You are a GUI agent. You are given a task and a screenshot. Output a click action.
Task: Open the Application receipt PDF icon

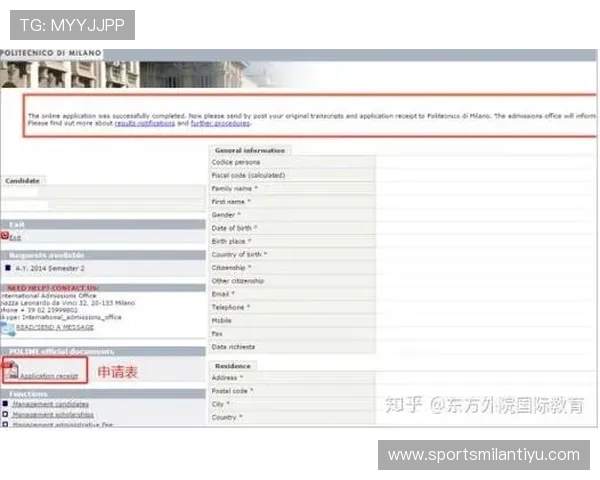pos(11,370)
